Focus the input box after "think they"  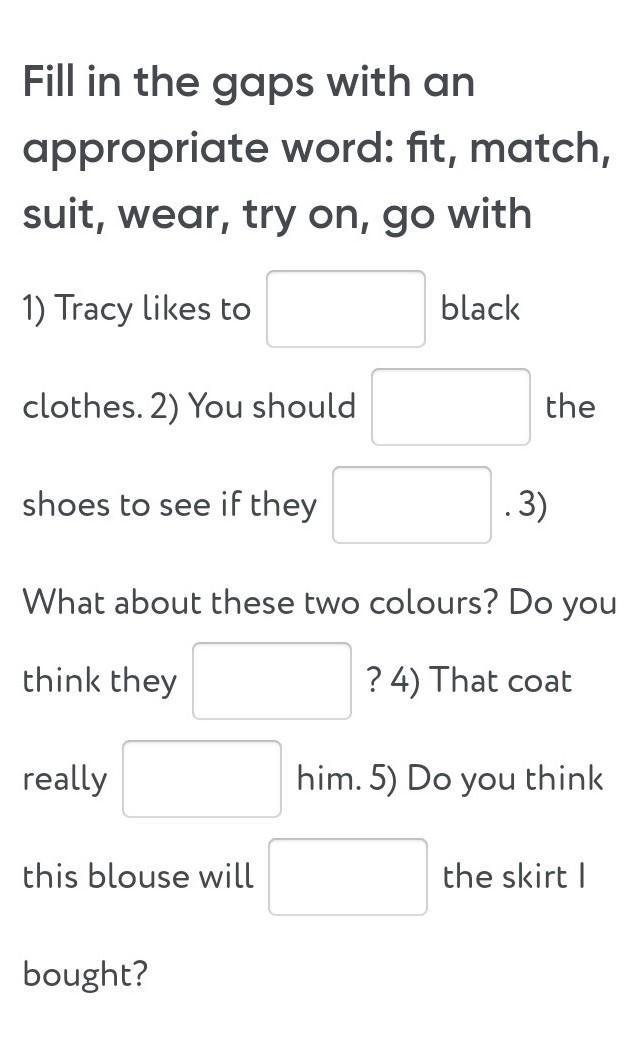coord(271,681)
